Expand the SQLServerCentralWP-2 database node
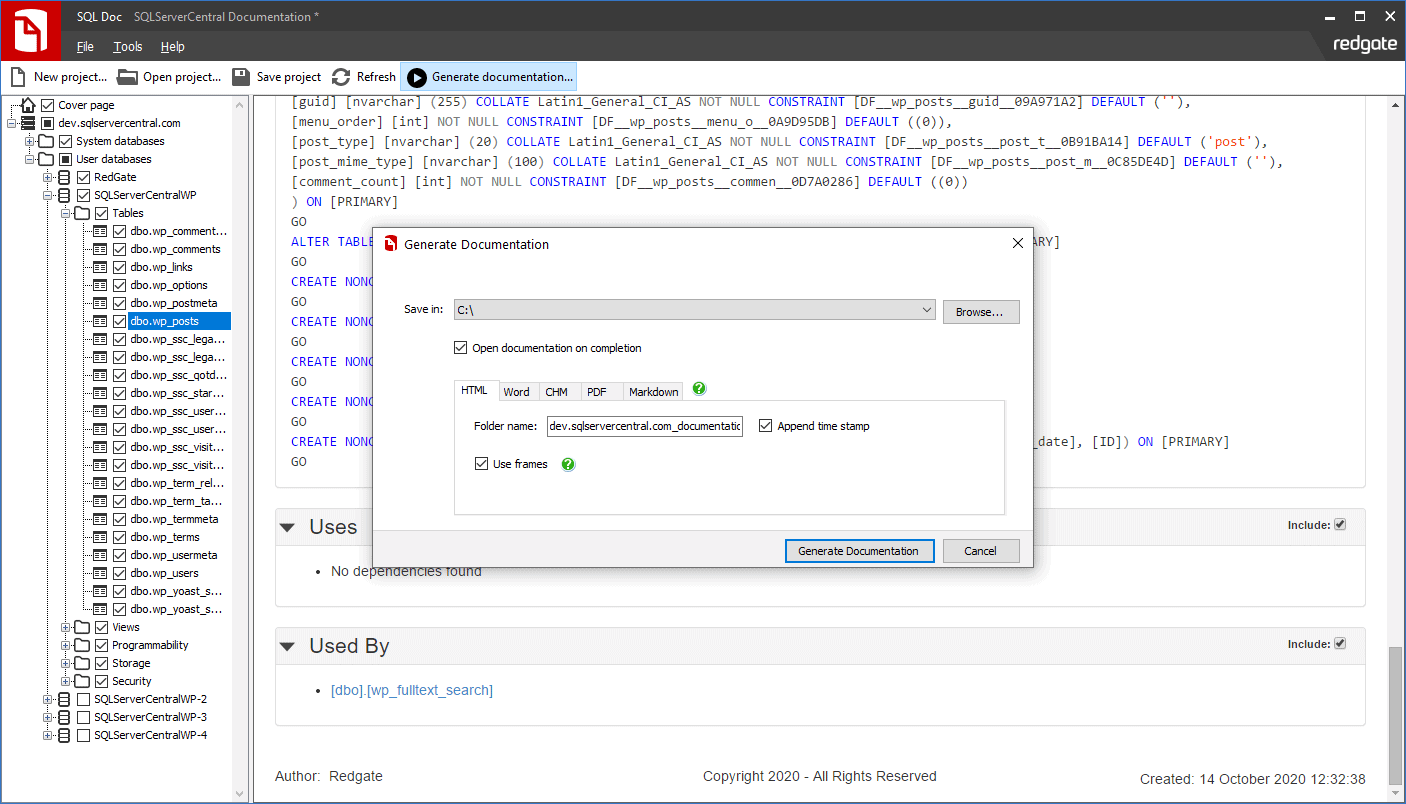 click(48, 699)
